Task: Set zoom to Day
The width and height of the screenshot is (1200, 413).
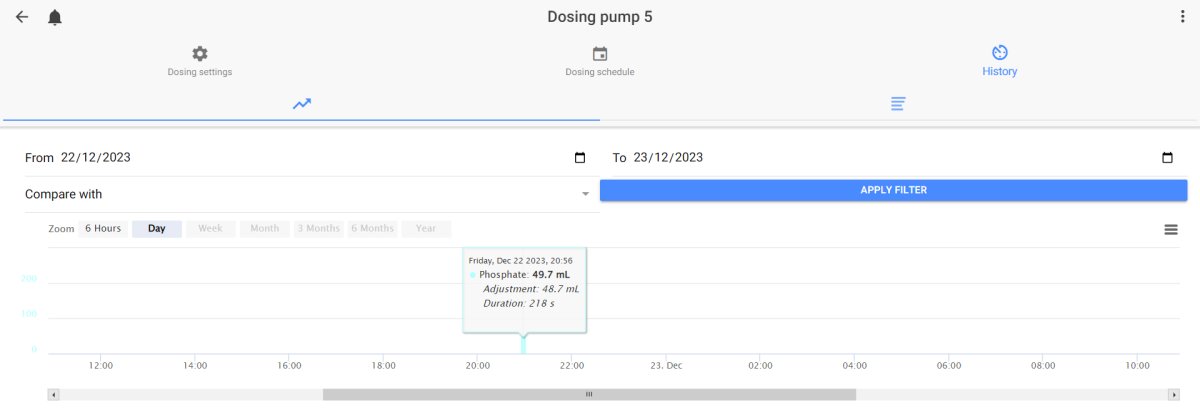Action: (x=157, y=229)
